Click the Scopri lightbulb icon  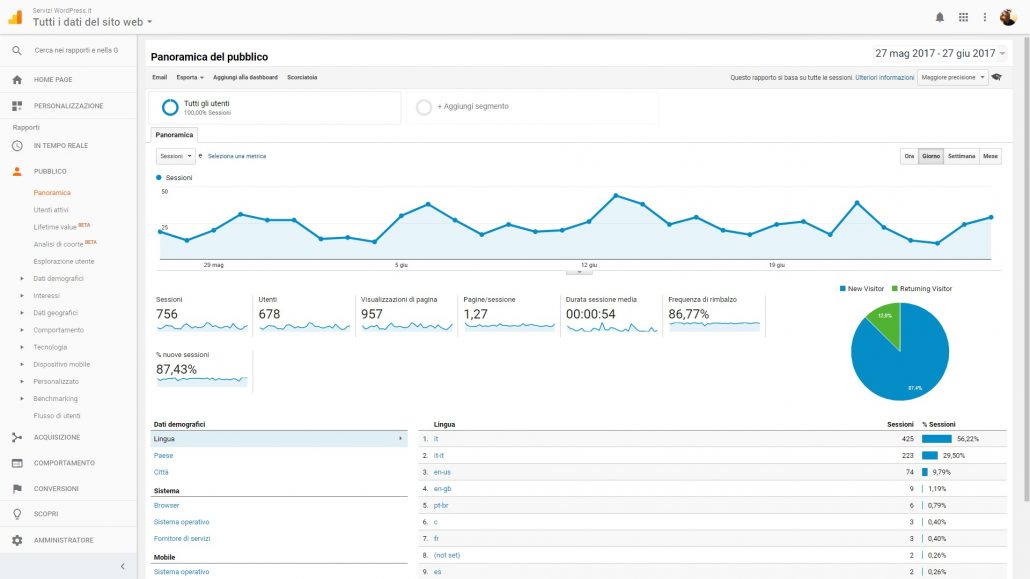17,514
